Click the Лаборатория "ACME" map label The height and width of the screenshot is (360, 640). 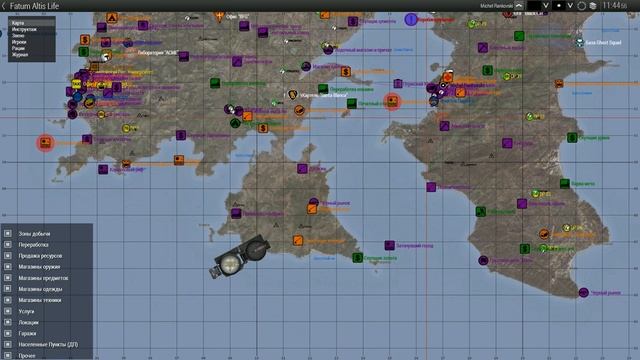158,53
